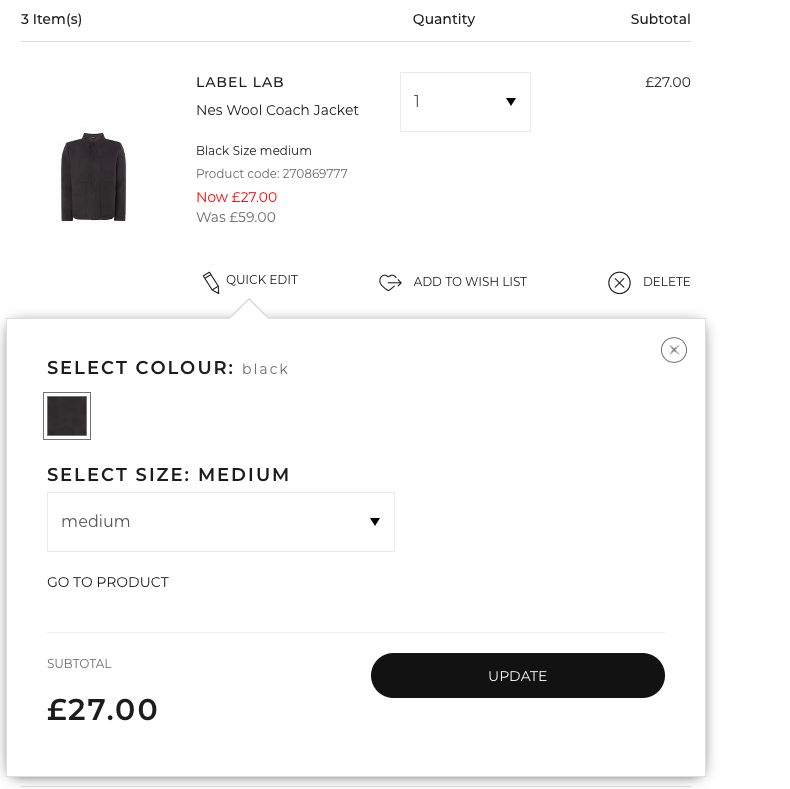Open the quantity dropdown

(465, 102)
